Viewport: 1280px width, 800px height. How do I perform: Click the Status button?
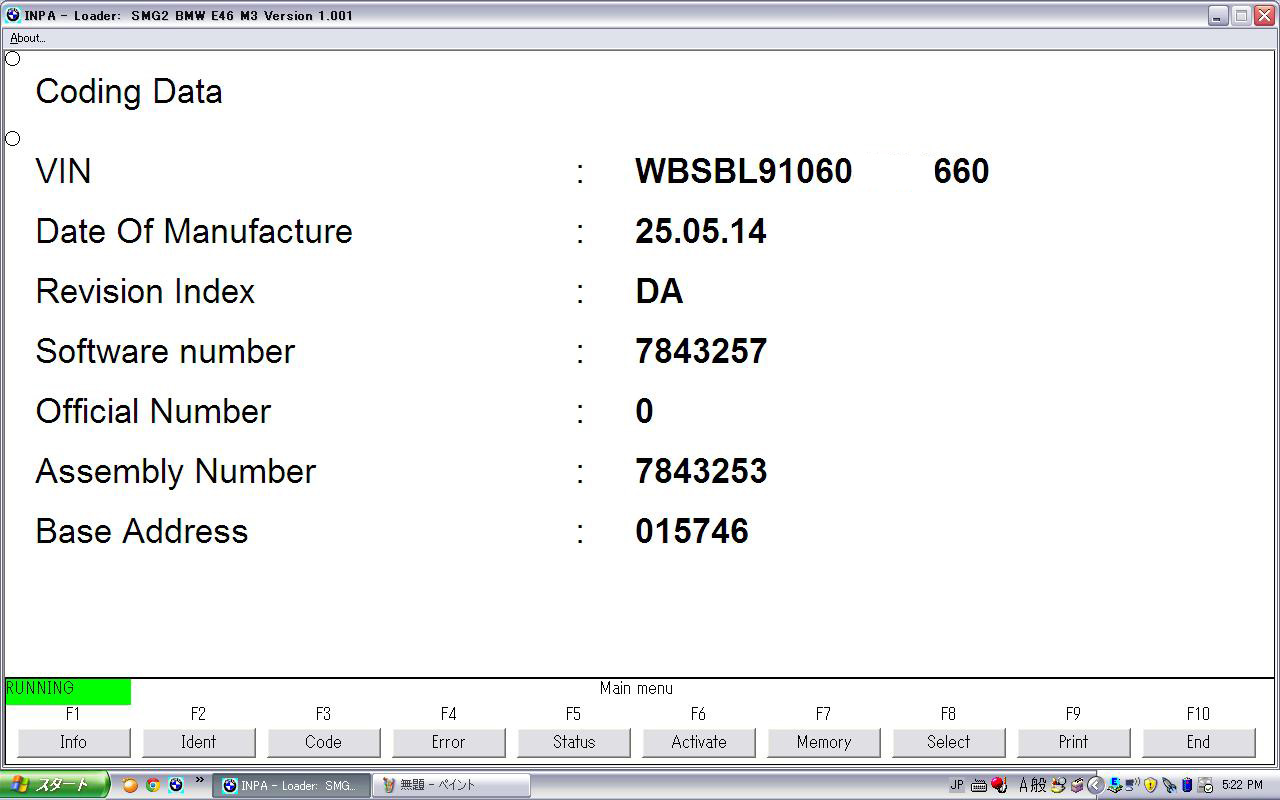tap(573, 742)
